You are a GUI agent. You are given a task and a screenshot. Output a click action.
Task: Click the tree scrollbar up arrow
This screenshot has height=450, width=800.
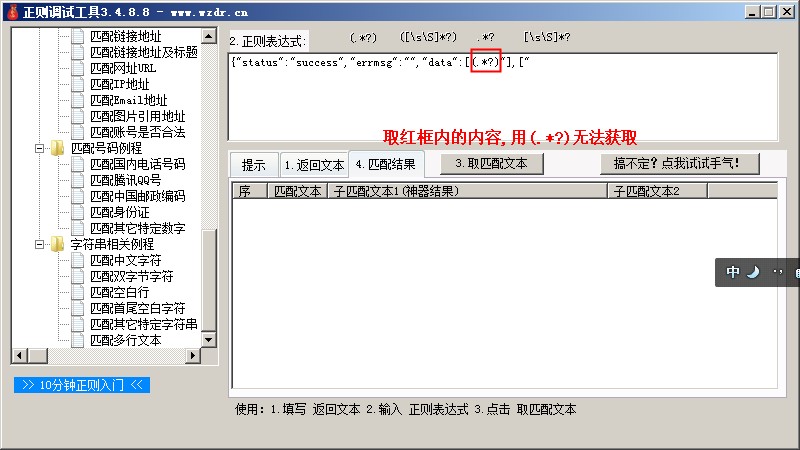coord(209,36)
